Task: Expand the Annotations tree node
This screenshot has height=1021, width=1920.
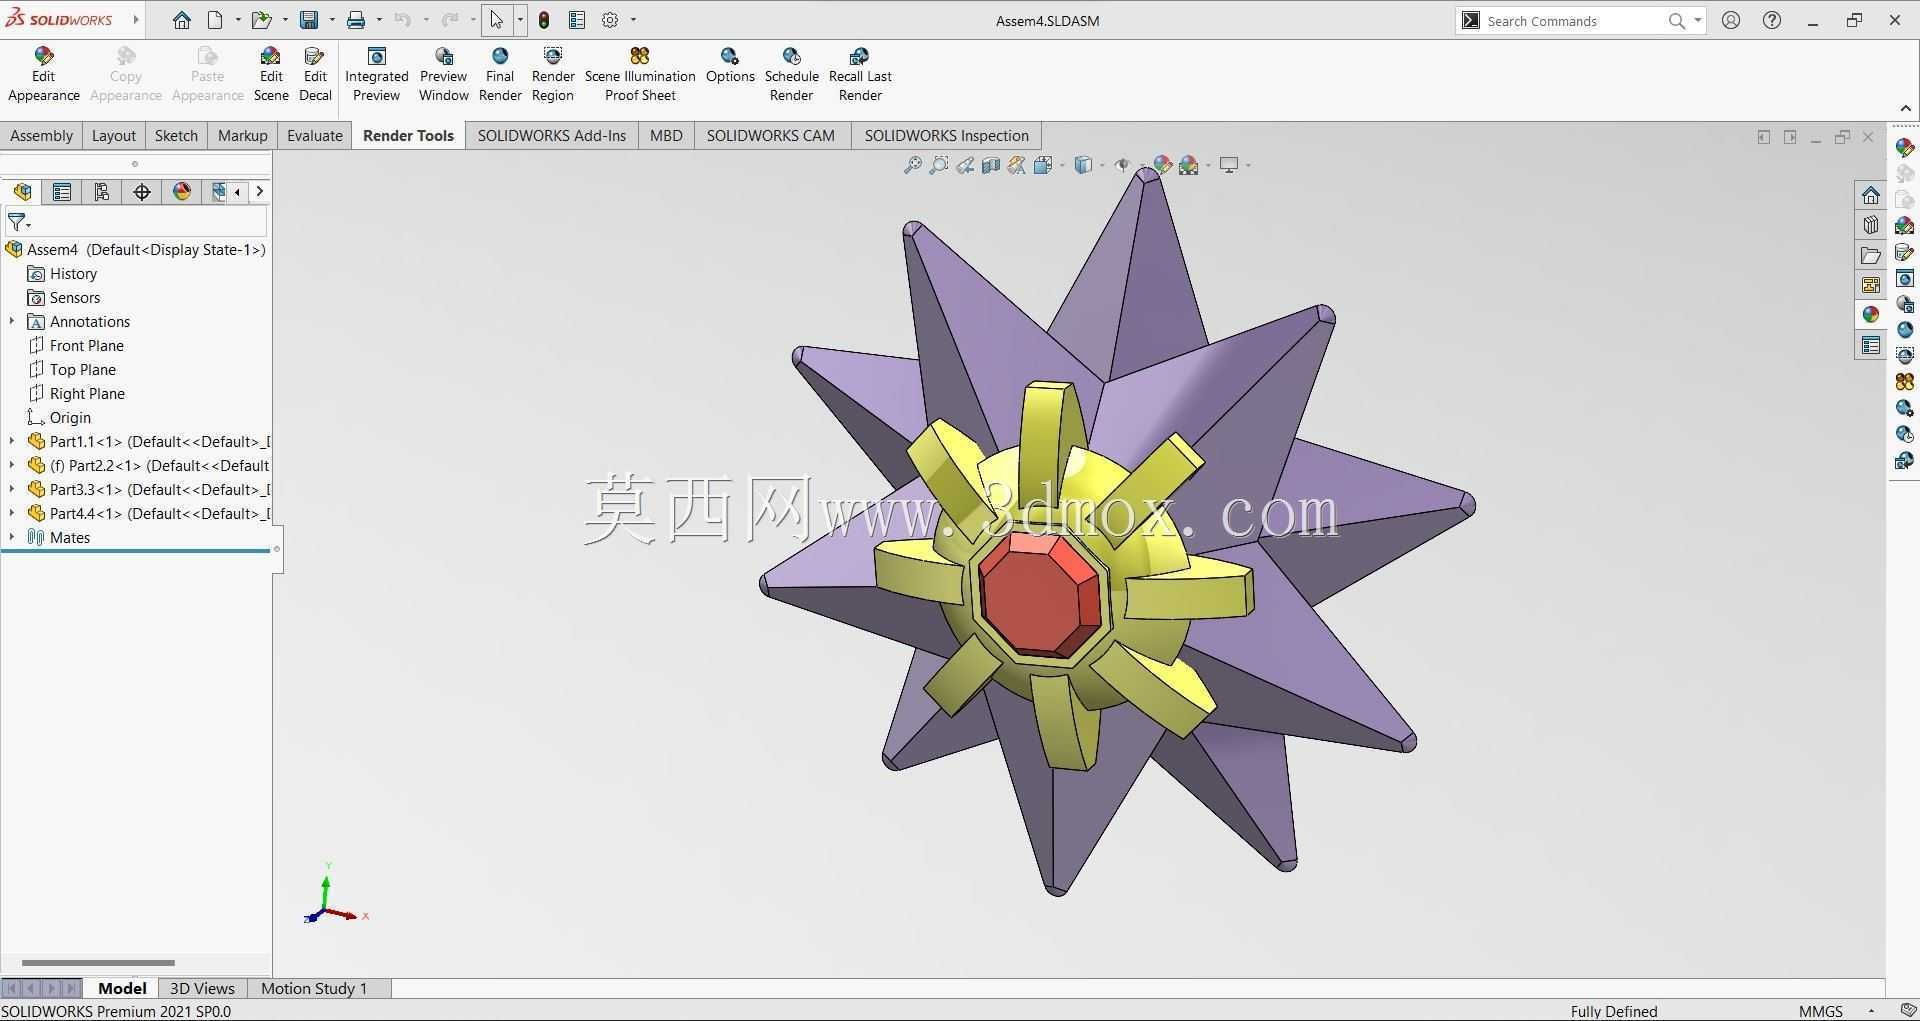Action: tap(12, 321)
